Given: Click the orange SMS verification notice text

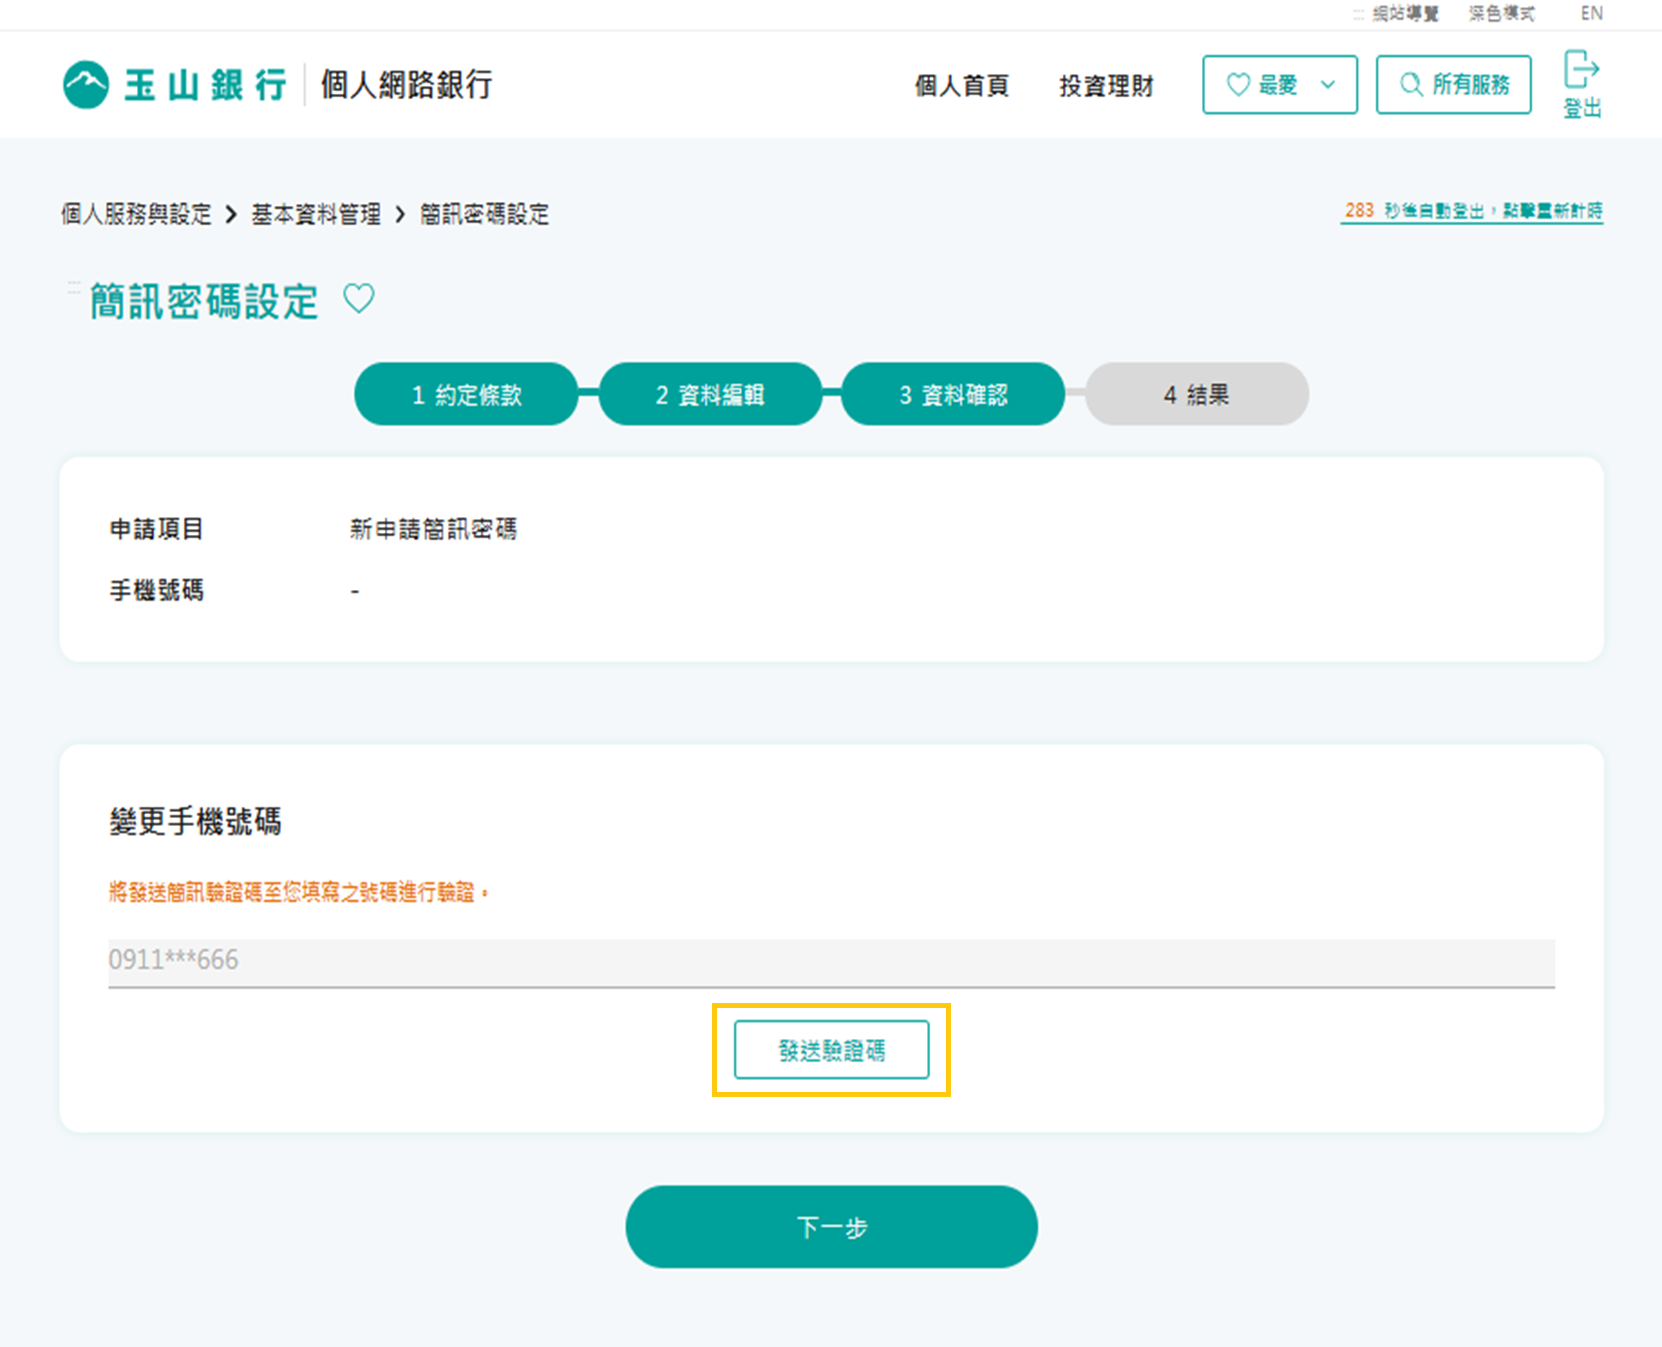Looking at the screenshot, I should (x=298, y=892).
